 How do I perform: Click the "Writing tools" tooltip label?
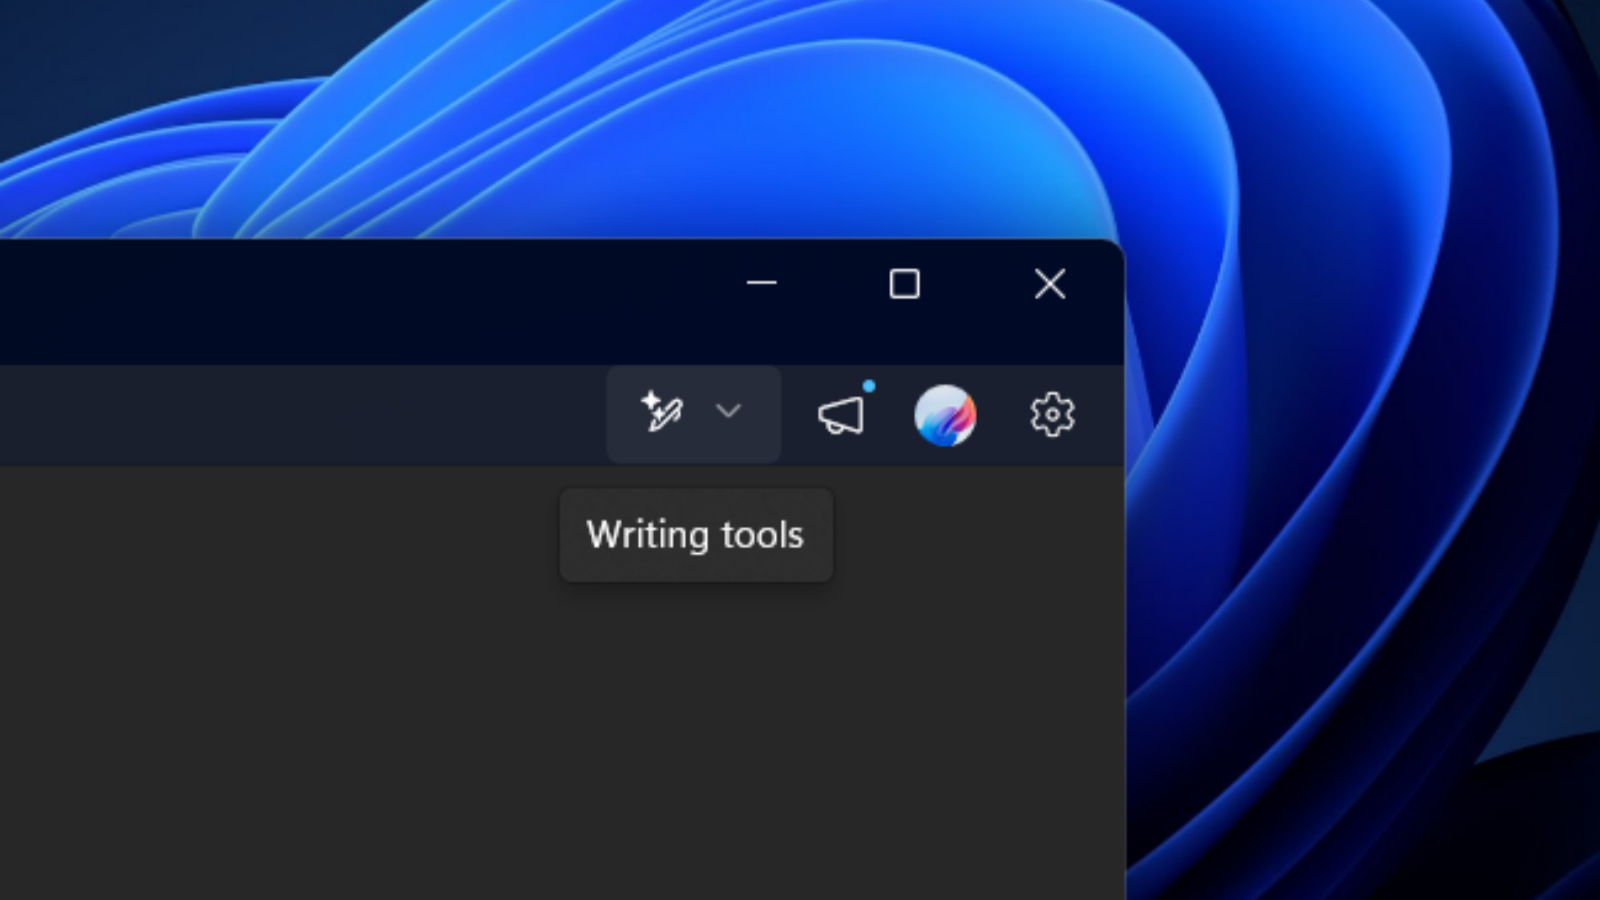[695, 535]
